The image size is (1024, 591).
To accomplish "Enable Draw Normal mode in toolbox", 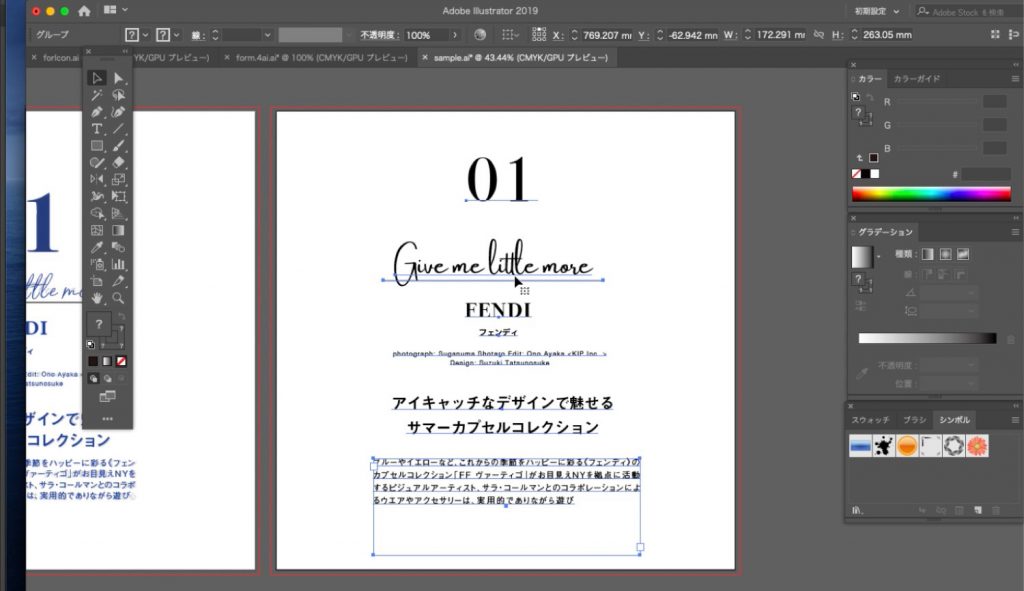I will pyautogui.click(x=93, y=378).
